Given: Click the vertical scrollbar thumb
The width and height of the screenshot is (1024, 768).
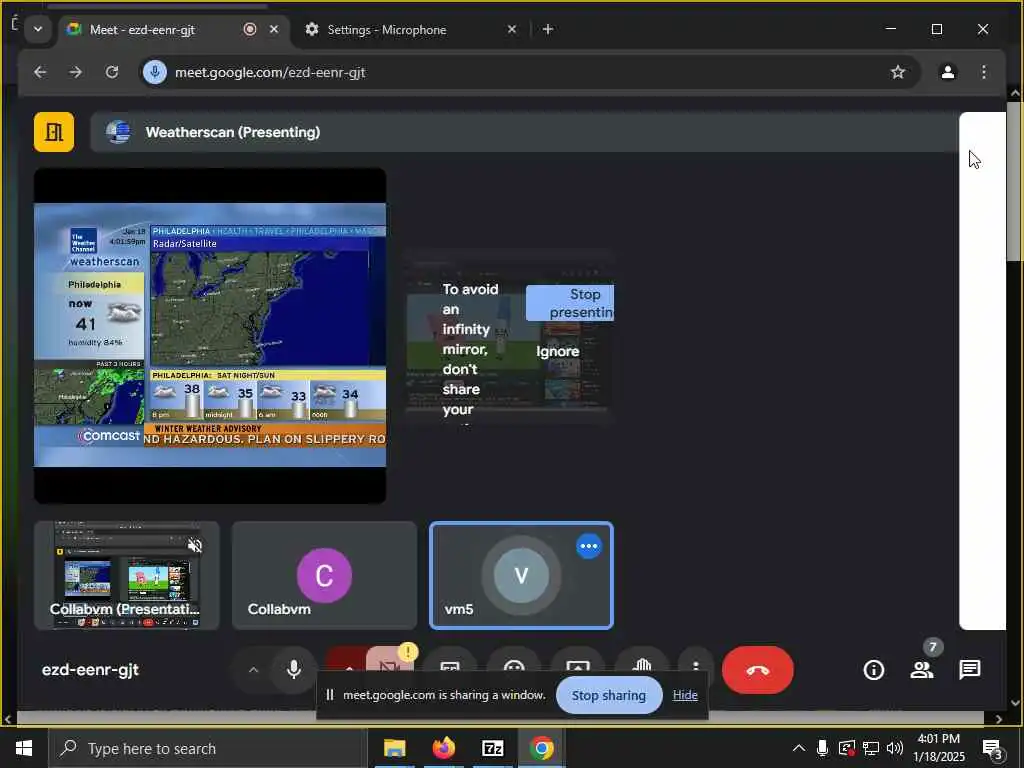Looking at the screenshot, I should coord(1014,180).
